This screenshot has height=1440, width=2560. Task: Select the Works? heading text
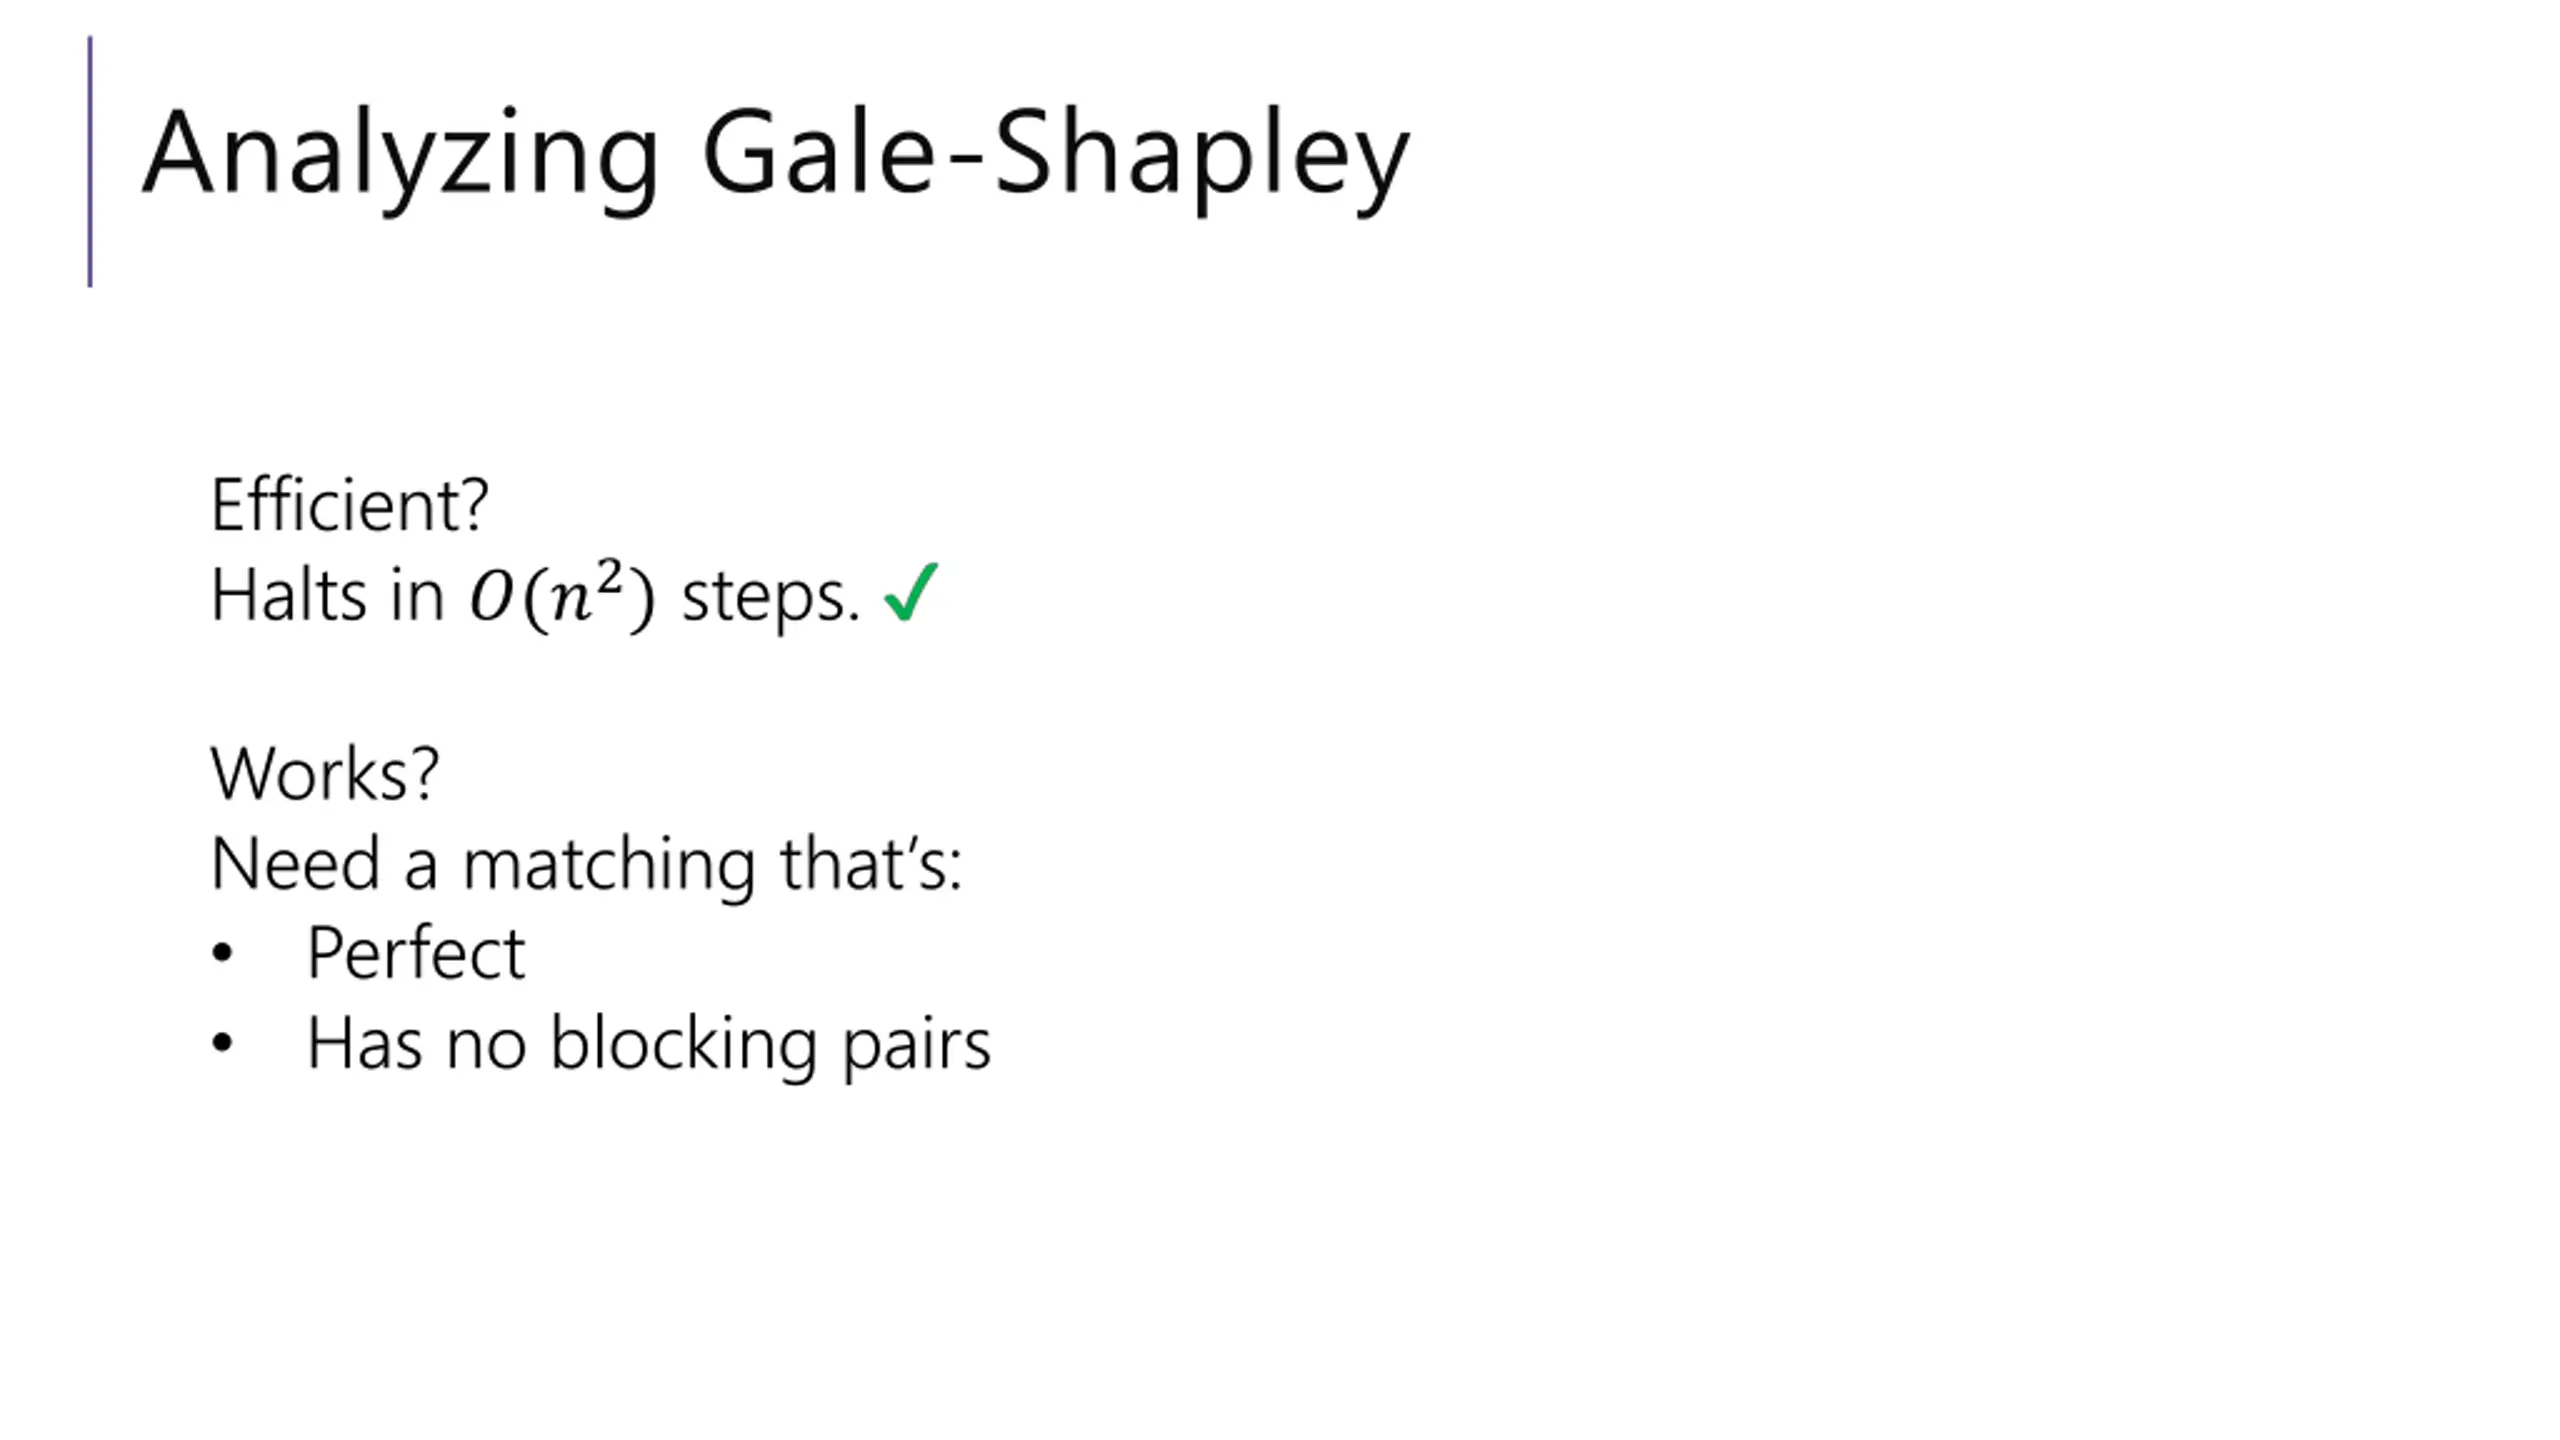(x=325, y=773)
